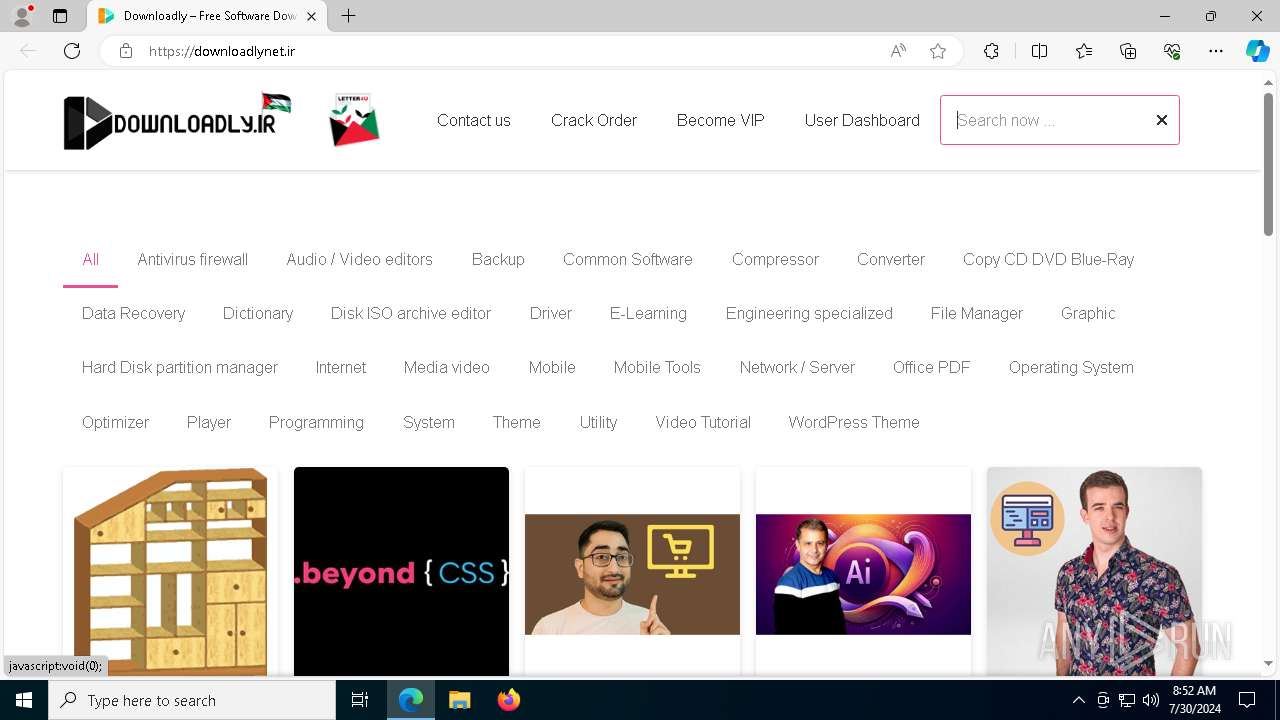This screenshot has width=1280, height=720.
Task: Open Windows Start menu
Action: (24, 700)
